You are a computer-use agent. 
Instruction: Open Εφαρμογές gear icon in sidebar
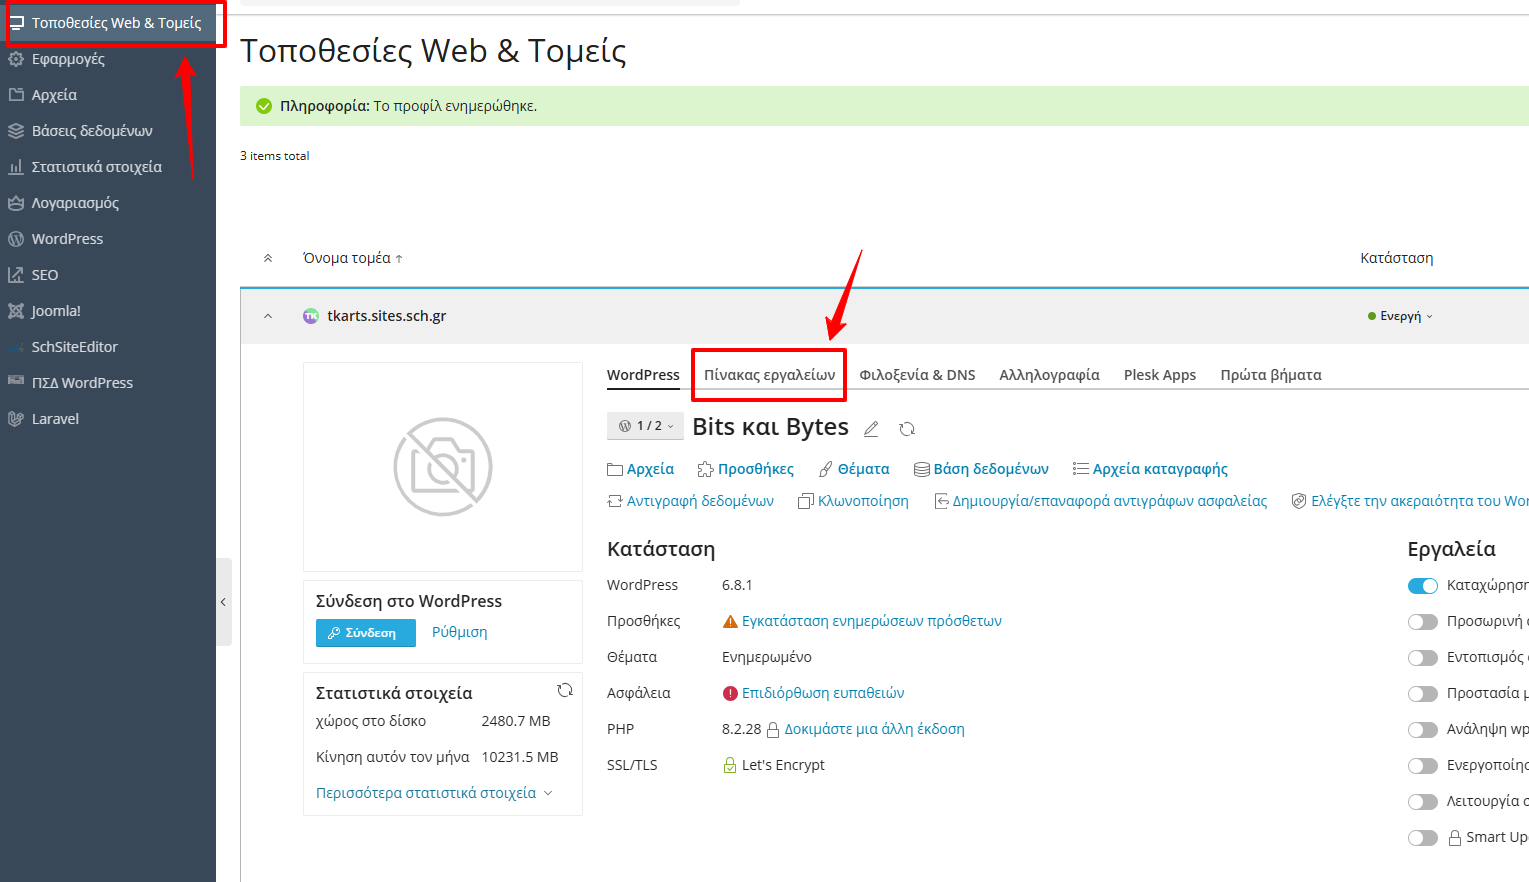pyautogui.click(x=16, y=59)
